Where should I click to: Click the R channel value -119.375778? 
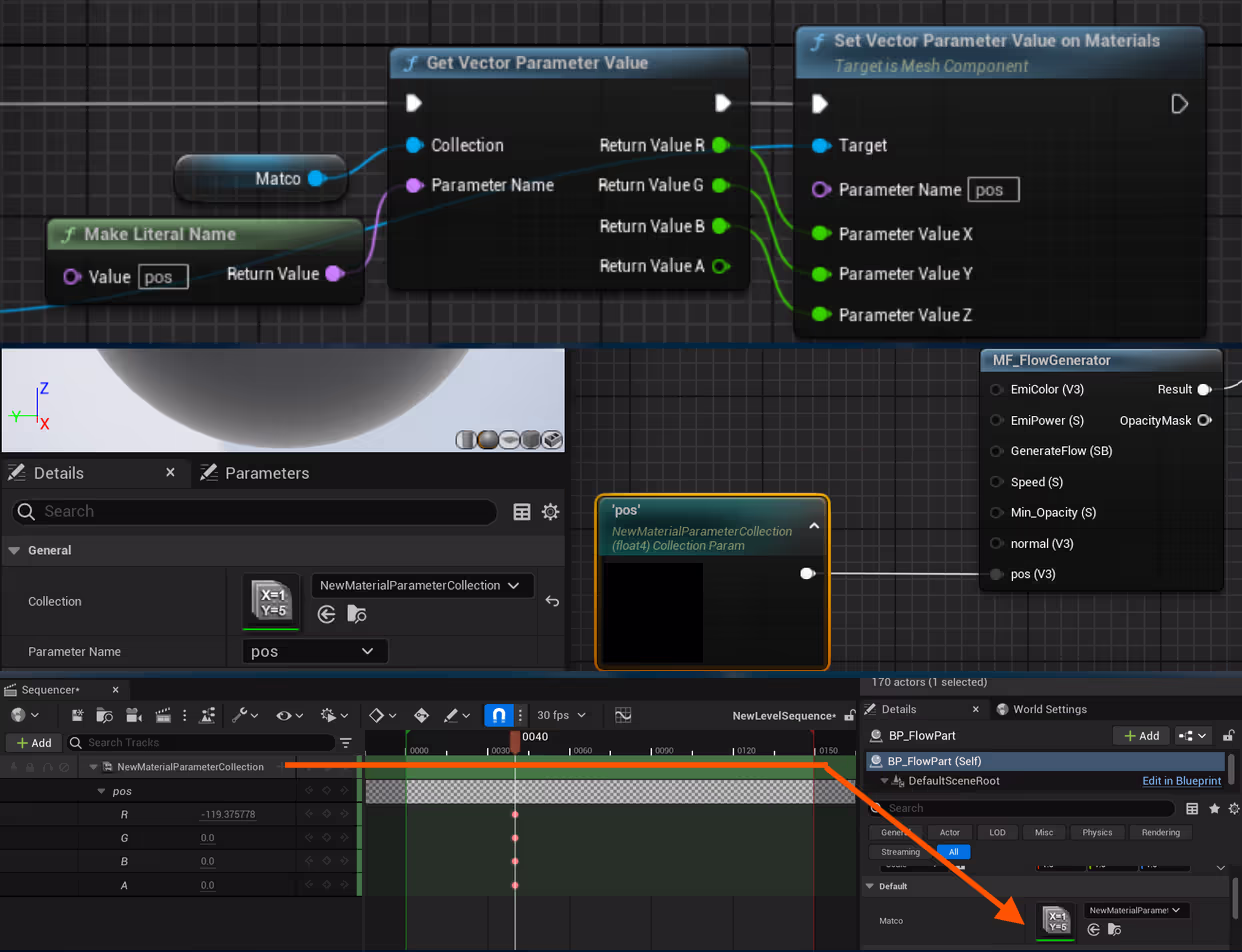228,814
